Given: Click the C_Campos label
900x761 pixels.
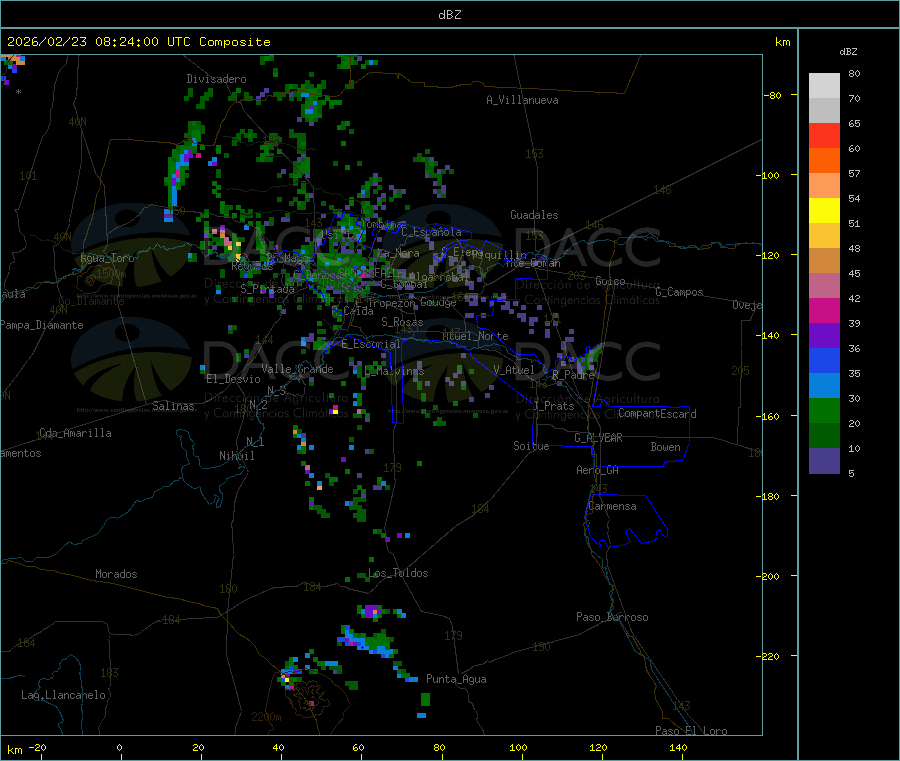Looking at the screenshot, I should click(680, 292).
